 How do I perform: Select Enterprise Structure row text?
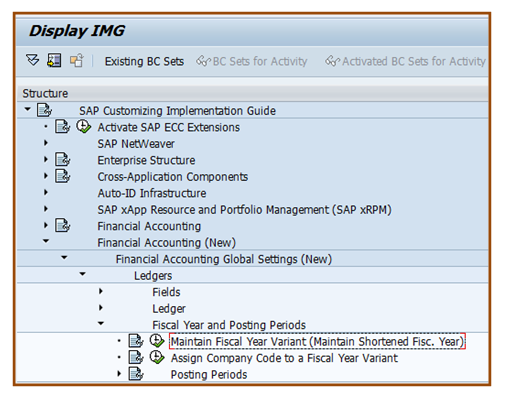click(x=146, y=160)
